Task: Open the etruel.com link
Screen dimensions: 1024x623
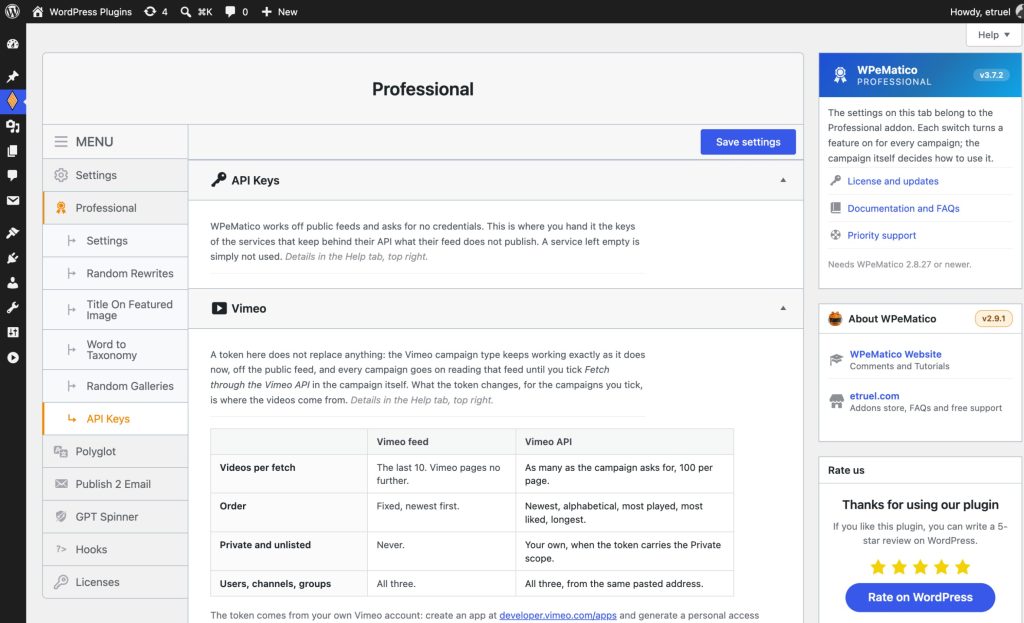Action: [874, 396]
